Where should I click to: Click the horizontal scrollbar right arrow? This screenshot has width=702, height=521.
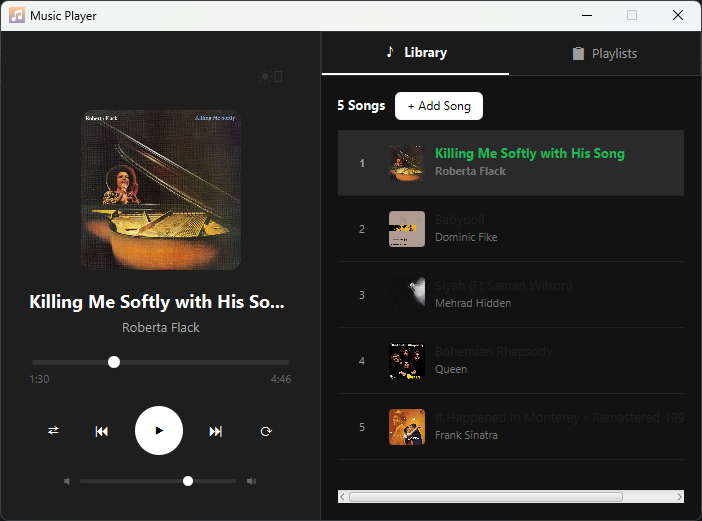[680, 496]
